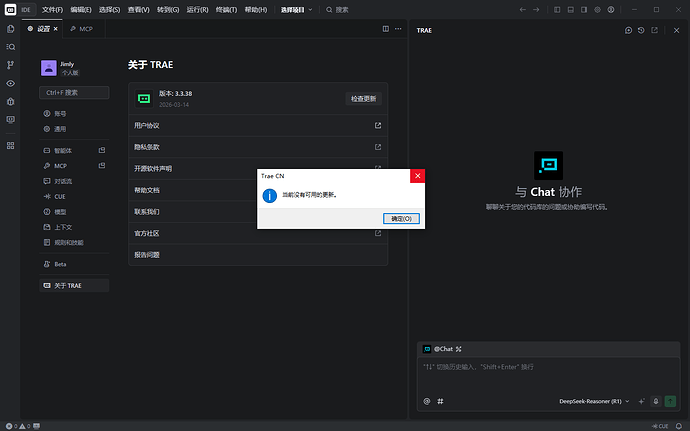Viewport: 690px width, 431px height.
Task: Open the 帮助(H) menu
Action: [x=256, y=10]
